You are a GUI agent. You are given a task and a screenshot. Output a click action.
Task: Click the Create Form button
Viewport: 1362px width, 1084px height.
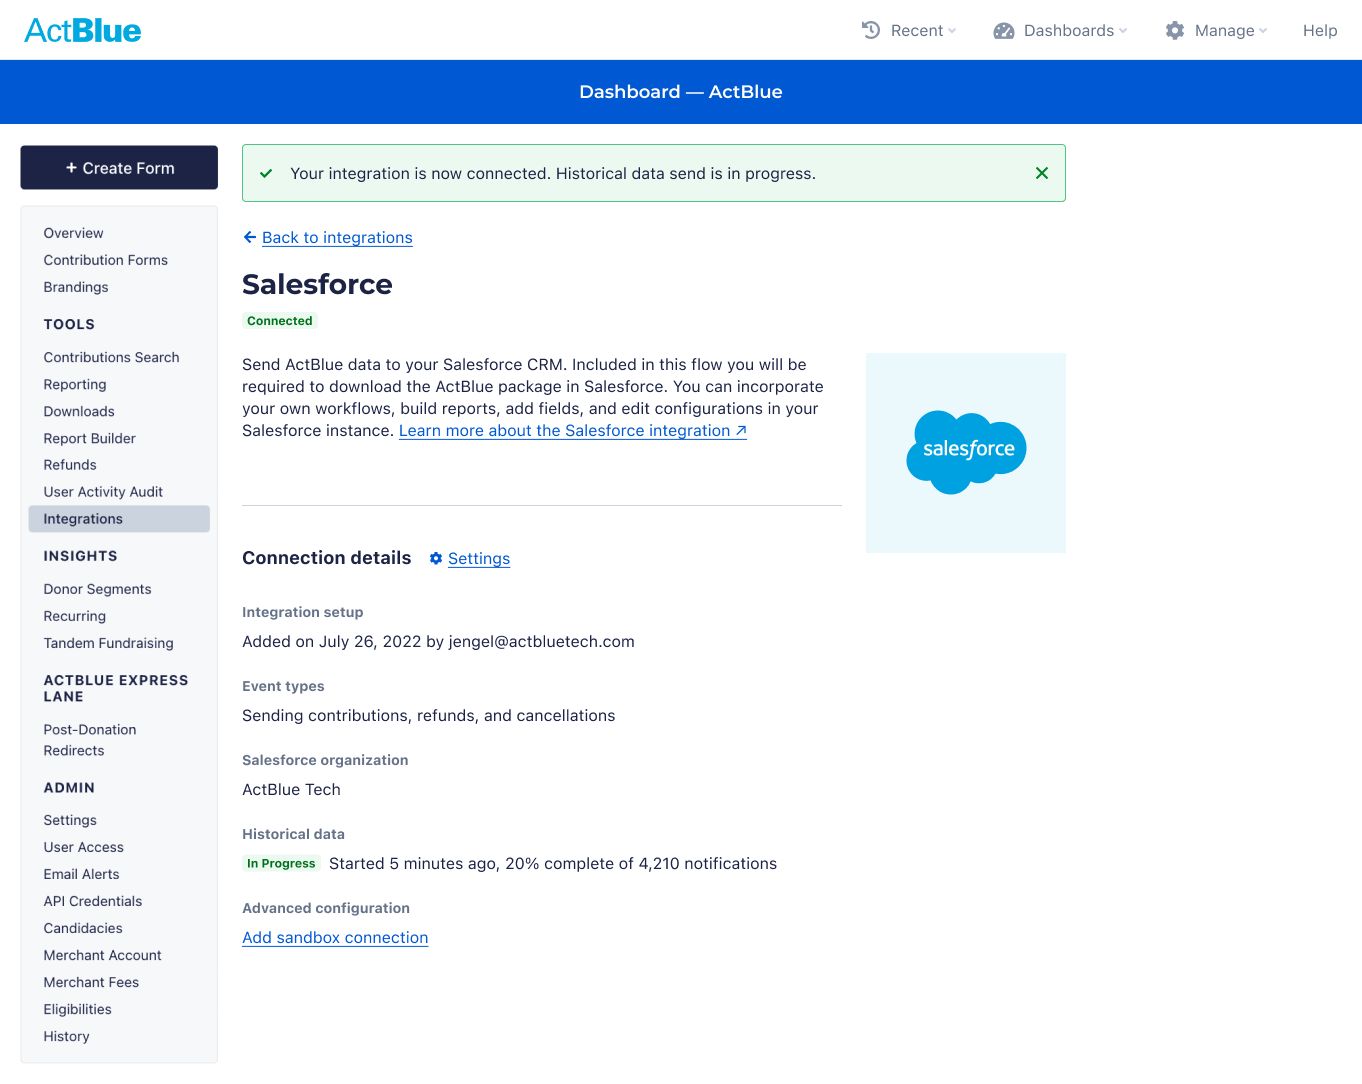tap(119, 168)
